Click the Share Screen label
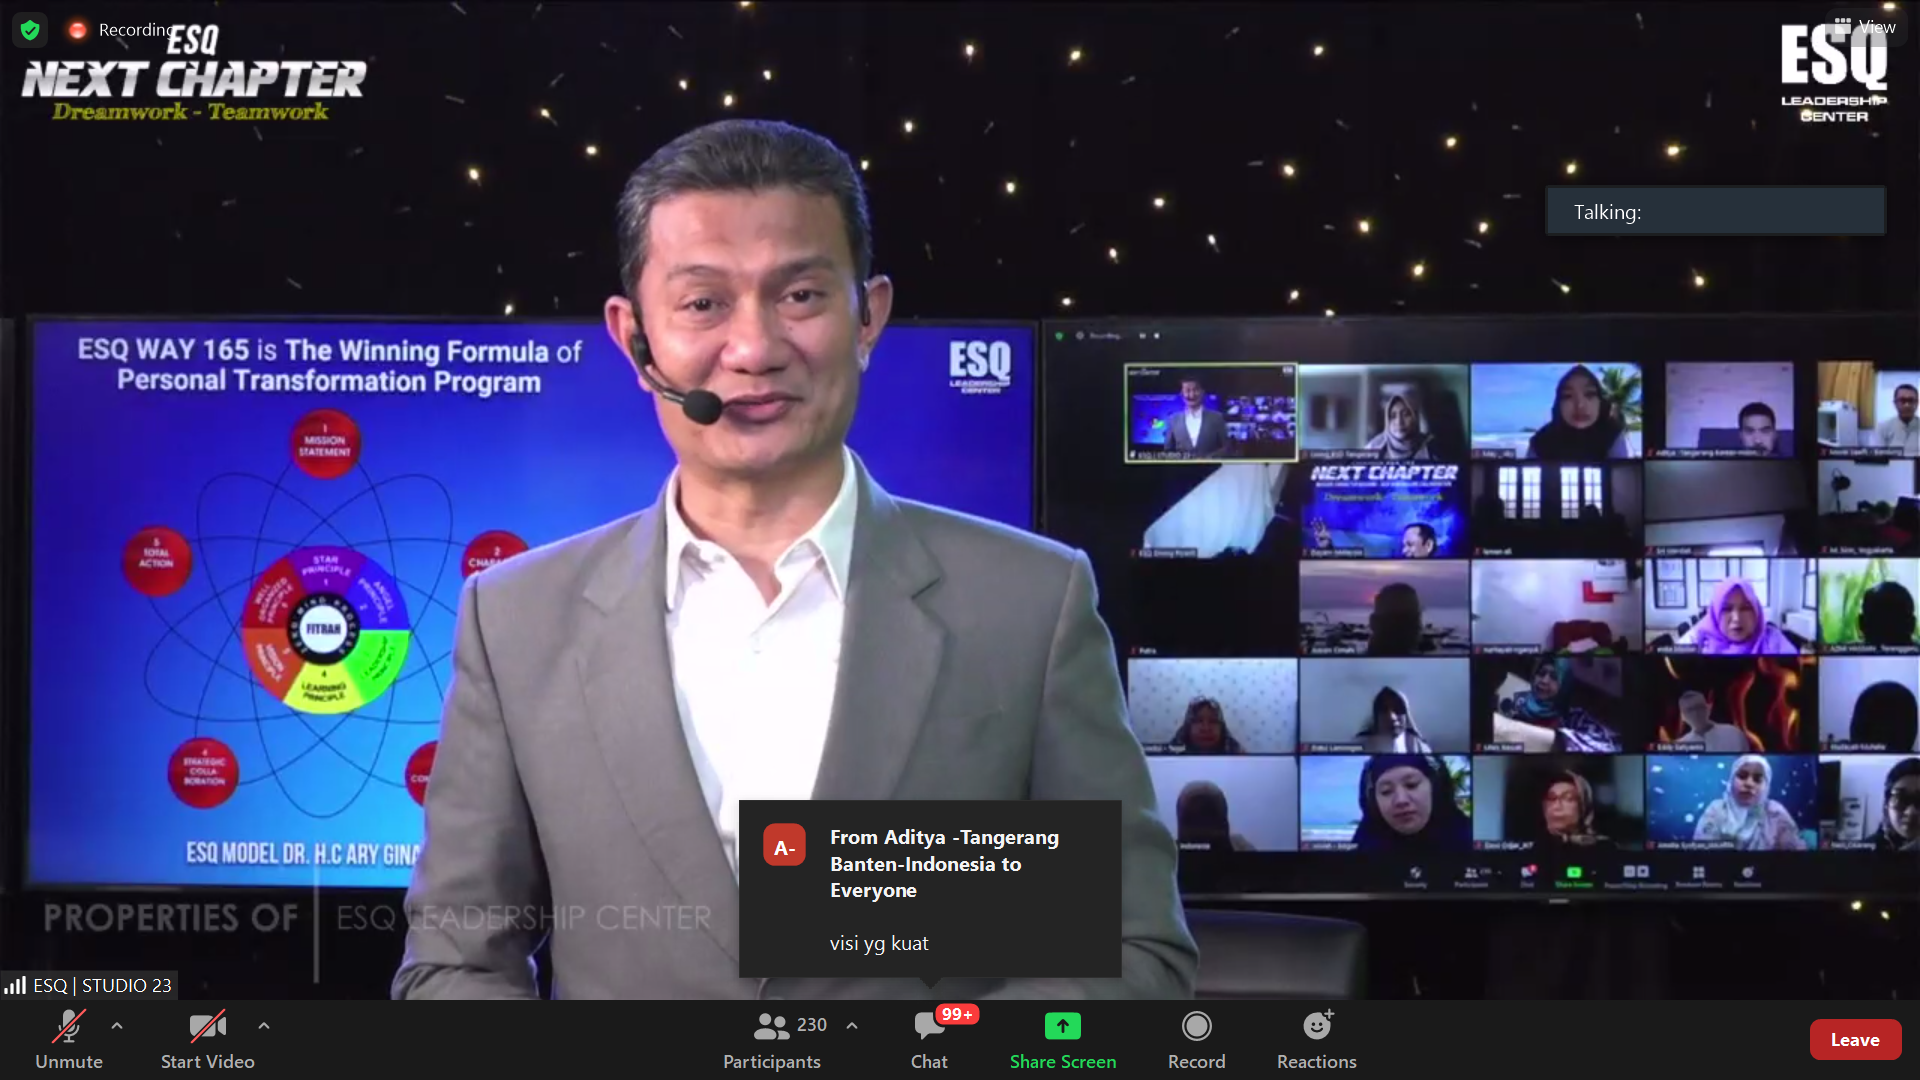This screenshot has height=1080, width=1920. click(1062, 1062)
